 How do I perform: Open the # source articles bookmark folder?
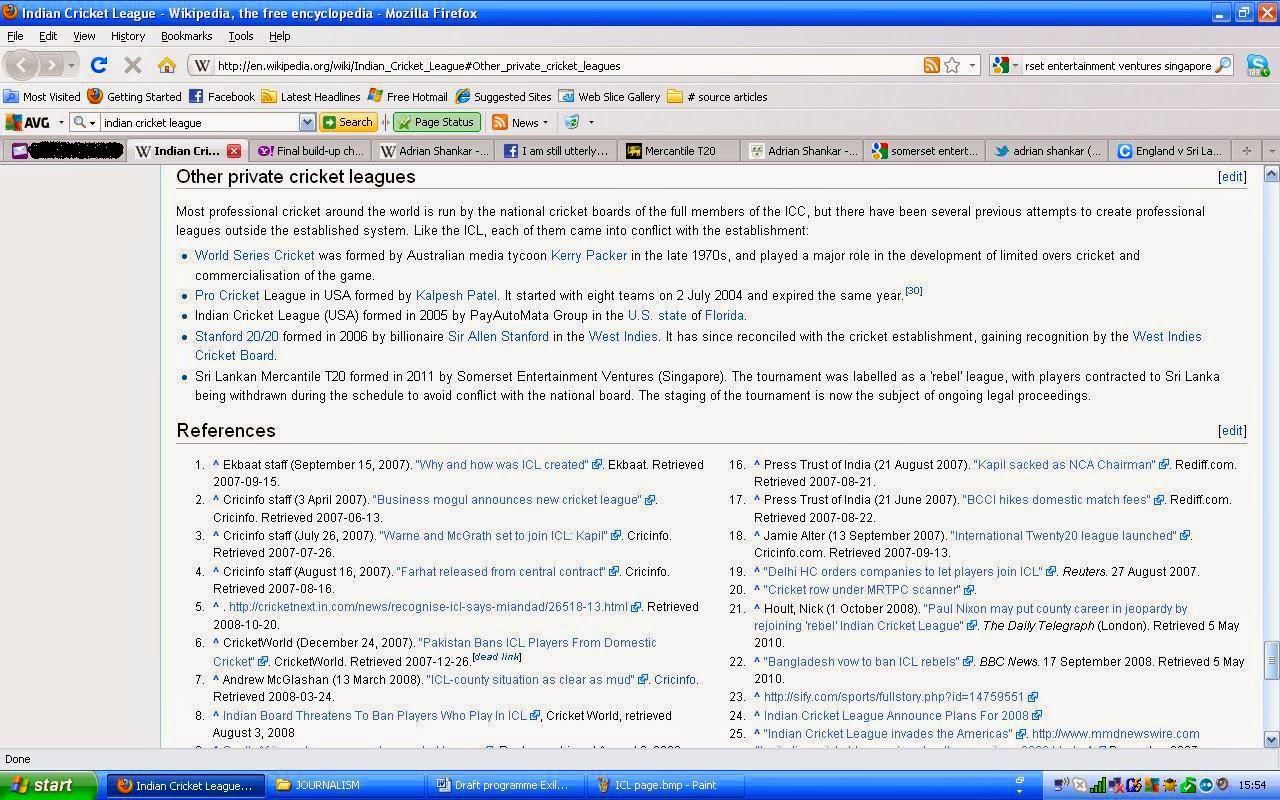(x=717, y=96)
